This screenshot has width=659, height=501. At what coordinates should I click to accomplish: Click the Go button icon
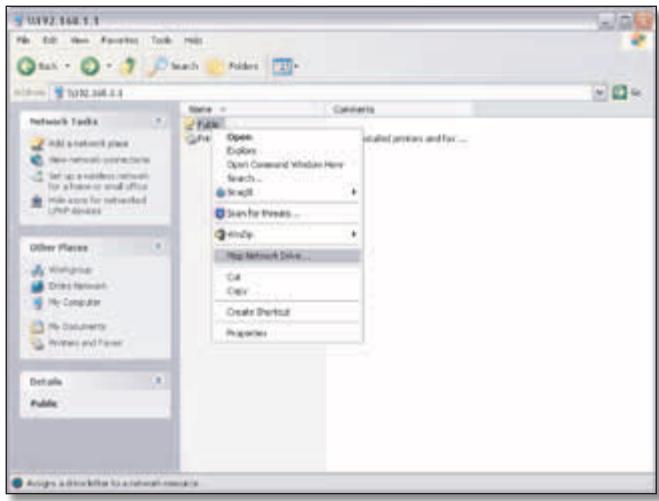(x=619, y=93)
